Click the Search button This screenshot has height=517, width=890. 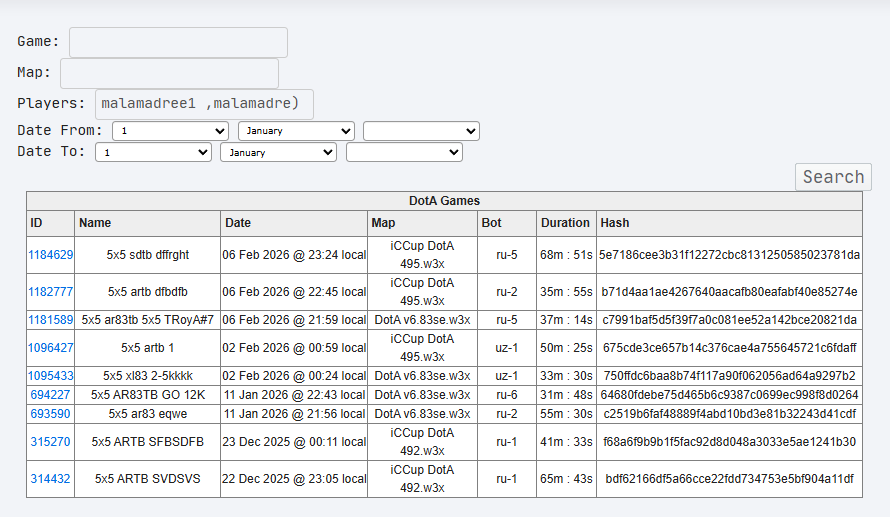(833, 177)
